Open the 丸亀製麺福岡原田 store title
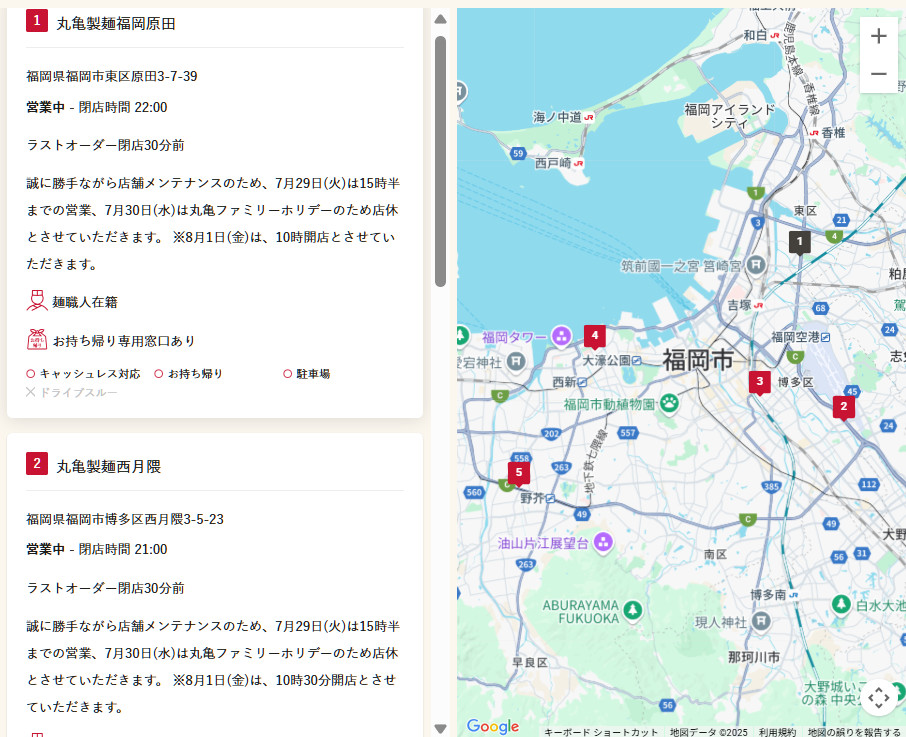 coord(116,24)
